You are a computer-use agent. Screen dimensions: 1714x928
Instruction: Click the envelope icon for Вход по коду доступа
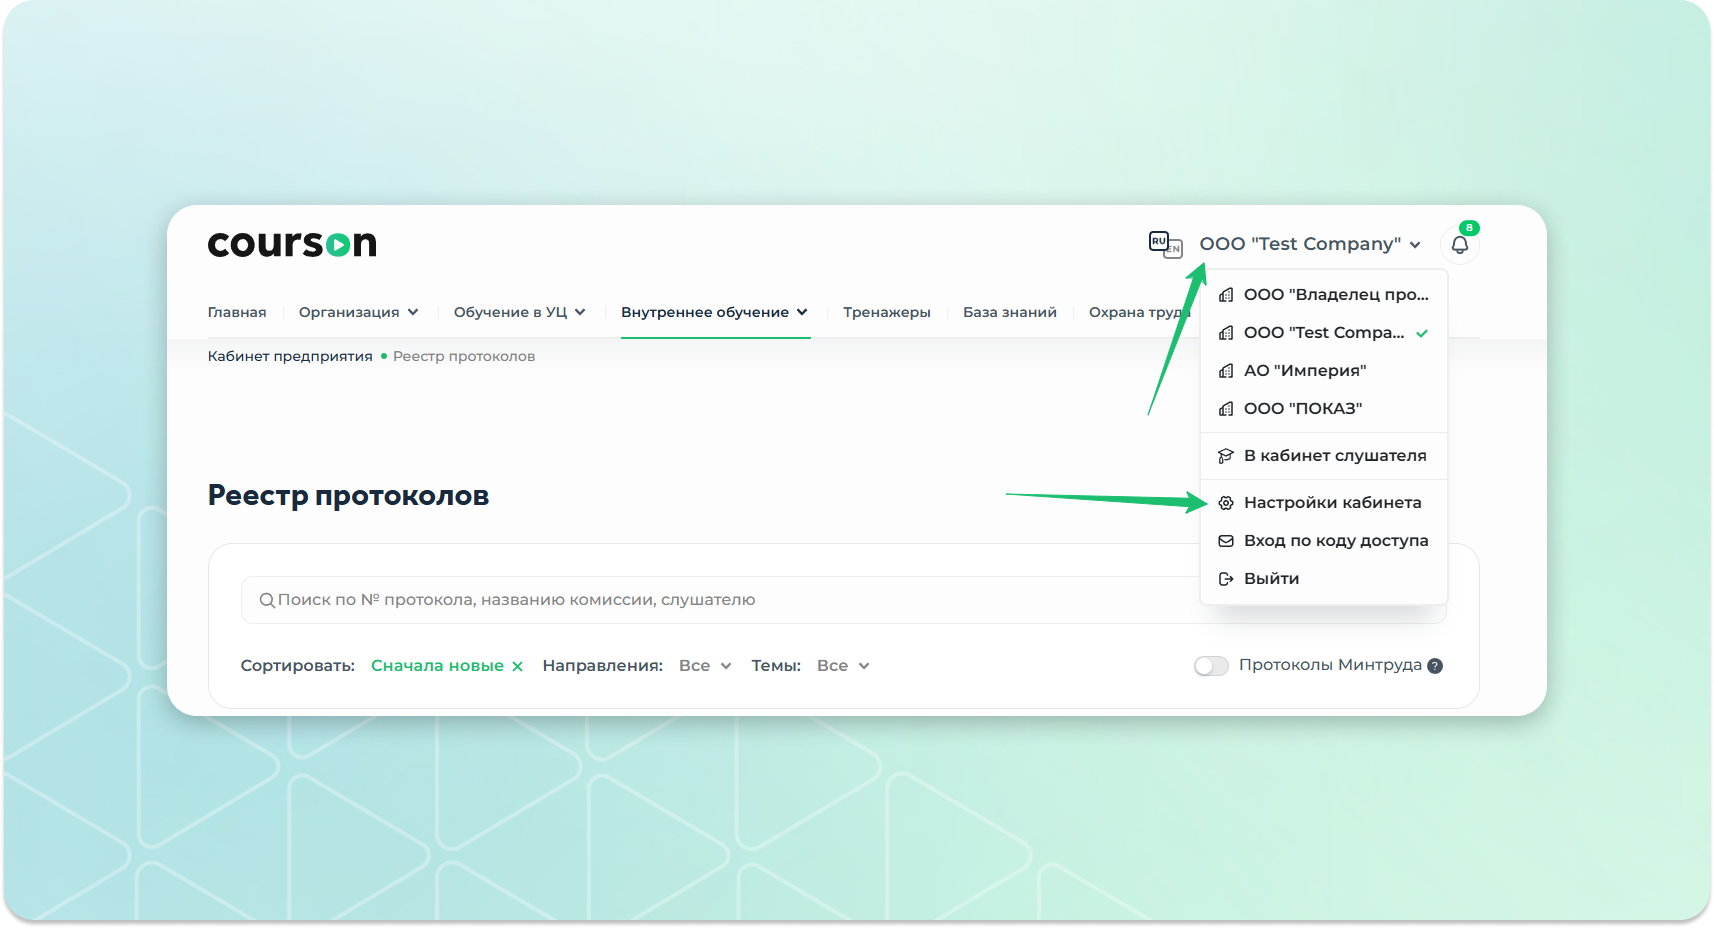[x=1226, y=541]
